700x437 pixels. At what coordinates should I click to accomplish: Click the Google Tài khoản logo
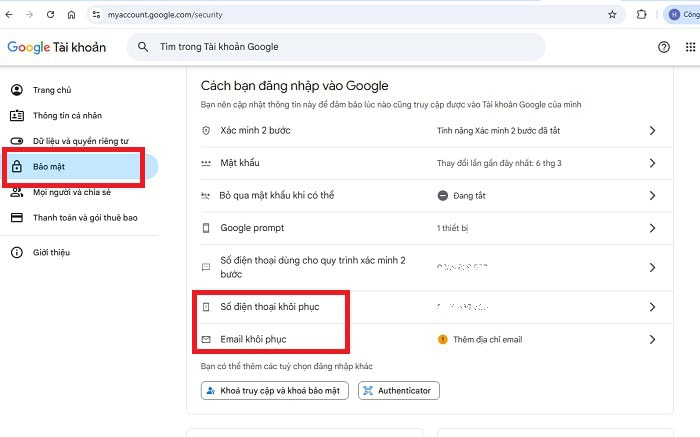coord(56,47)
